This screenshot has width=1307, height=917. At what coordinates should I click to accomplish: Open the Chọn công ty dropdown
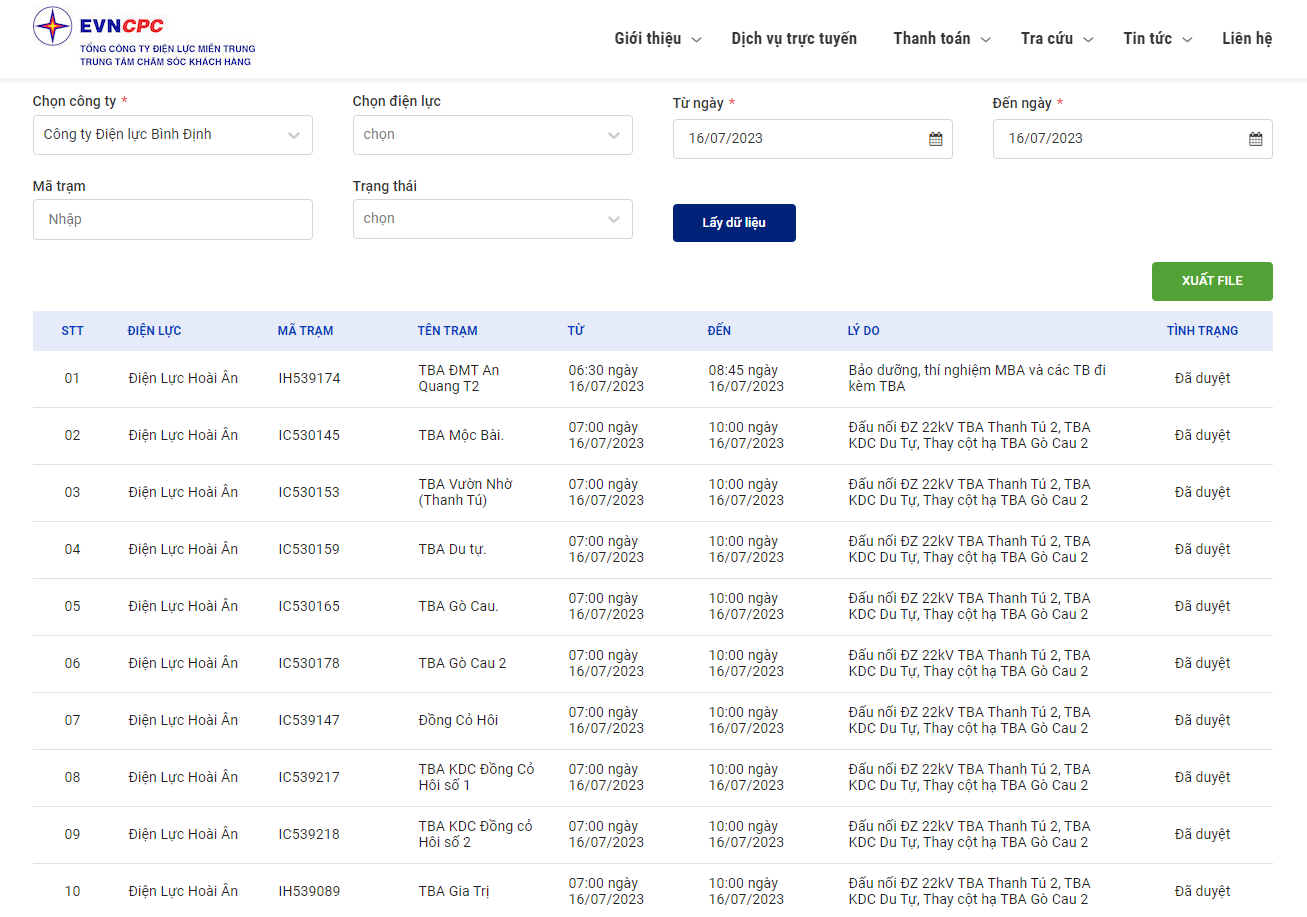click(173, 135)
